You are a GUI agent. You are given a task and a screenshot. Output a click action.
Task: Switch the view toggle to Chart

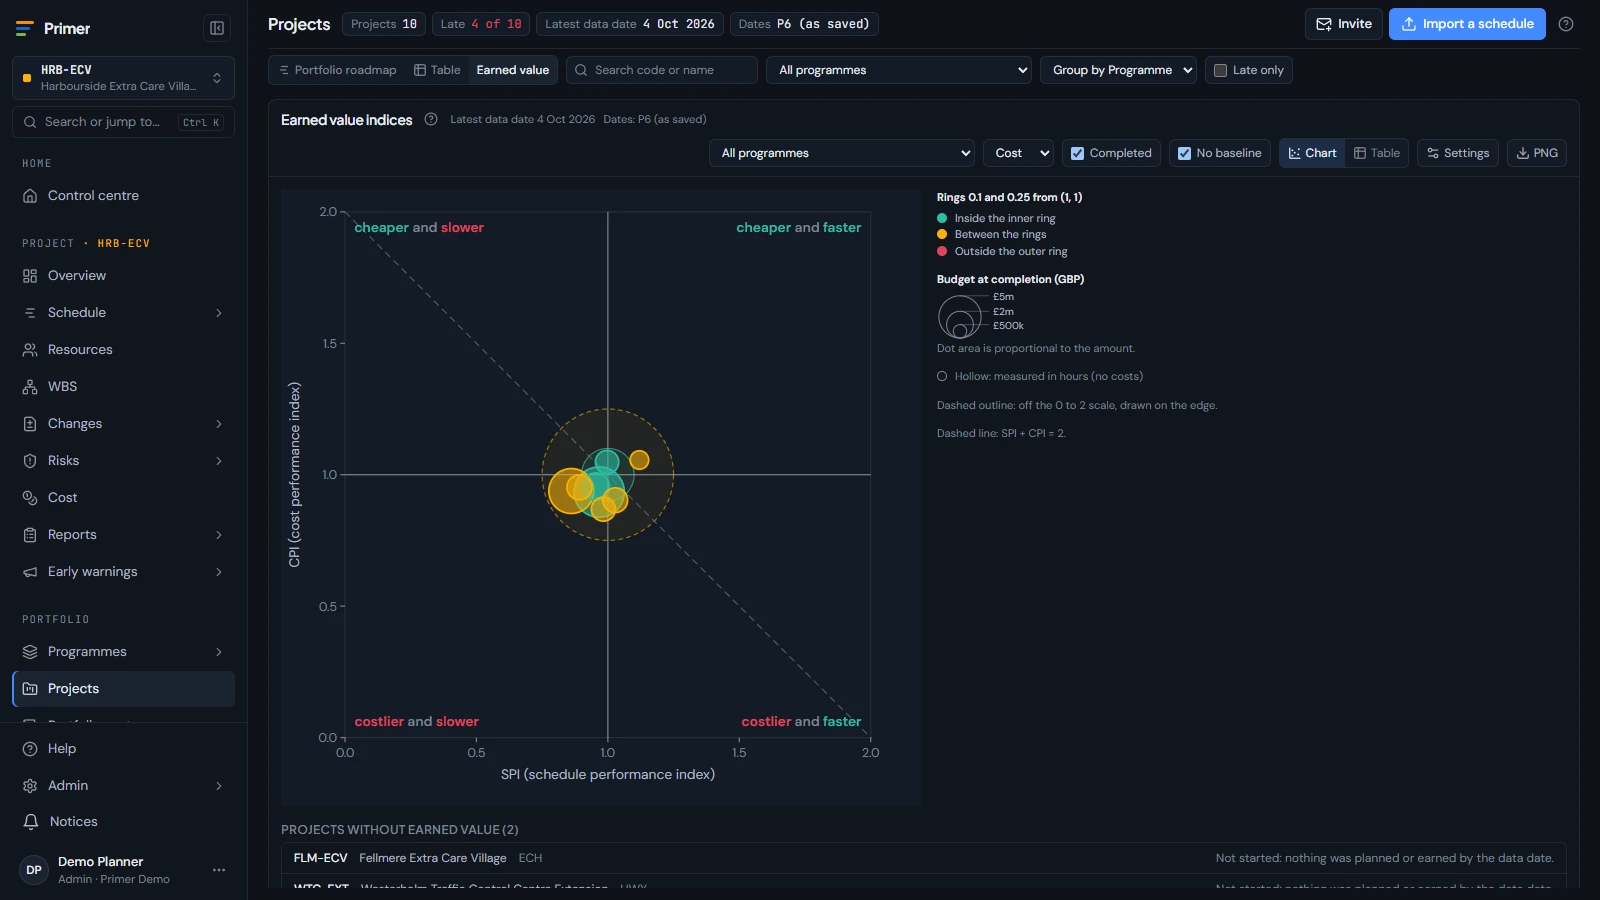click(1312, 153)
